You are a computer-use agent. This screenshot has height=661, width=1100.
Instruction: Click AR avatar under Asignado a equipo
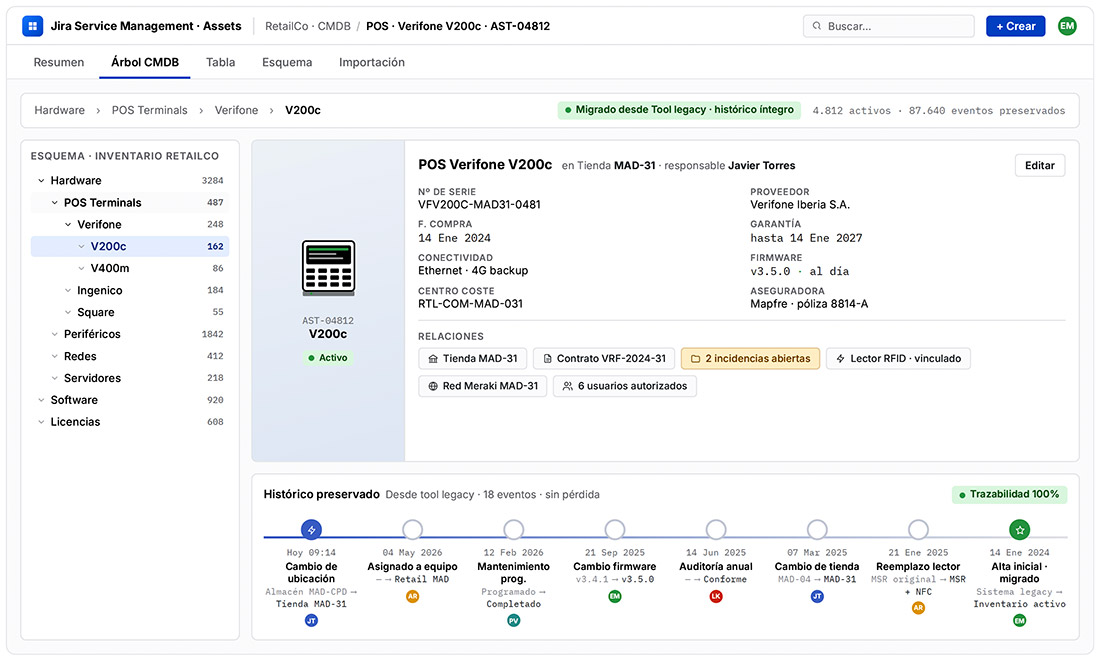pyautogui.click(x=412, y=596)
